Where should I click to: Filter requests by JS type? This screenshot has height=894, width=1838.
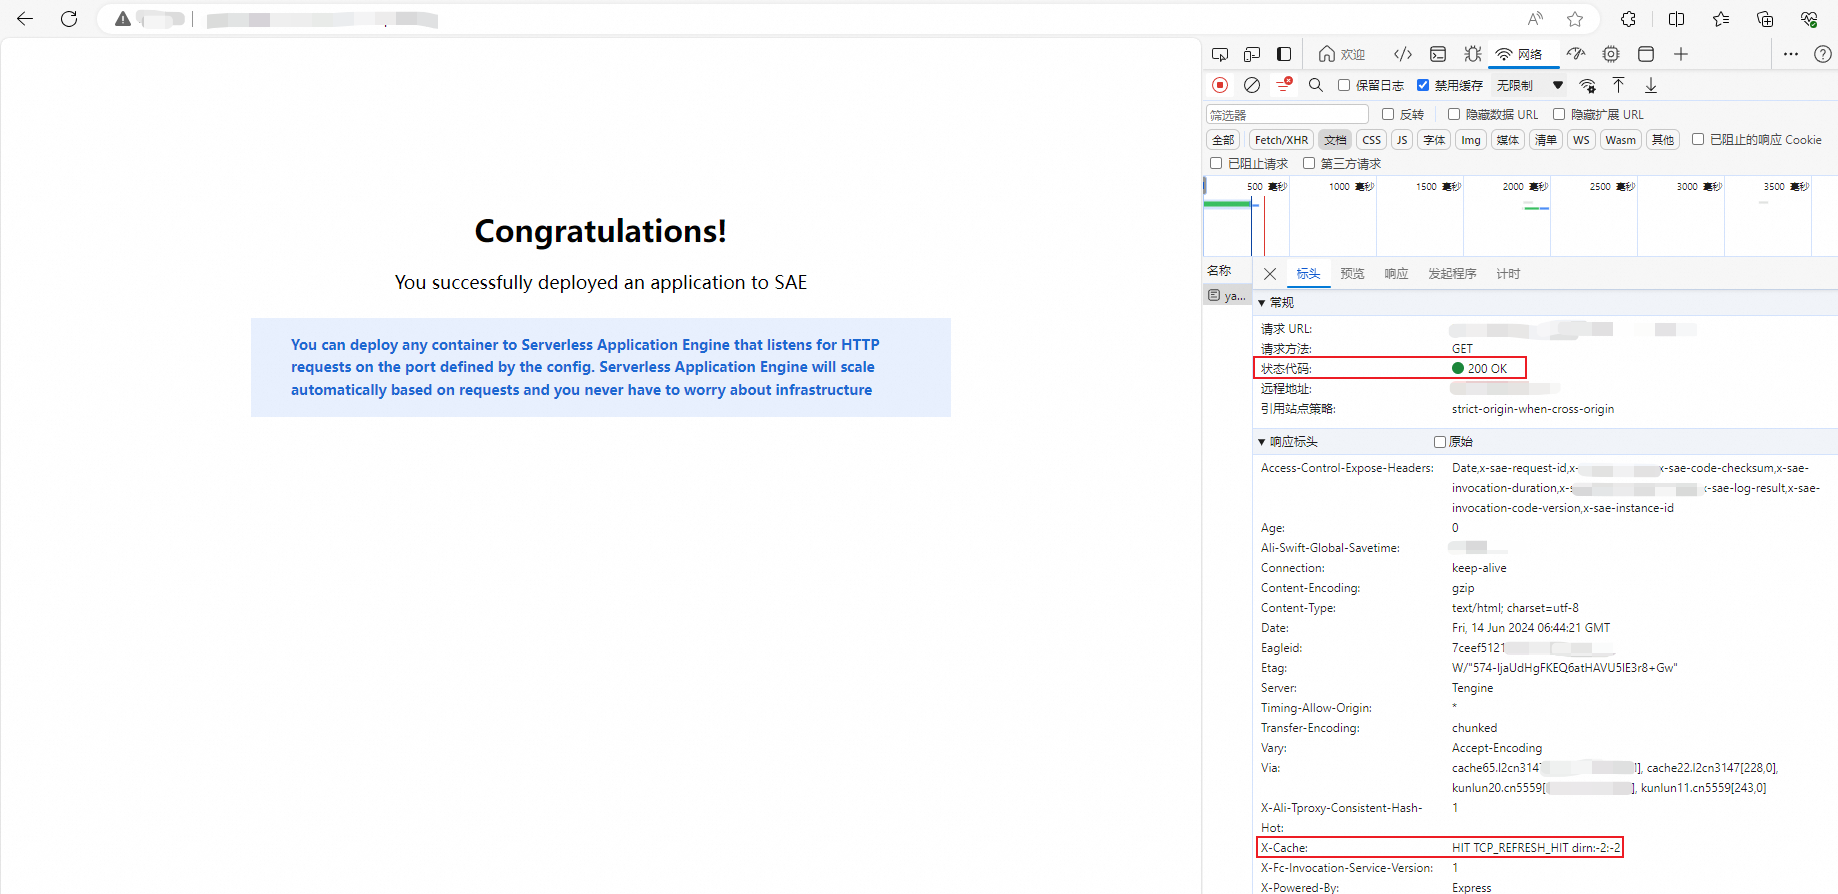pos(1402,140)
